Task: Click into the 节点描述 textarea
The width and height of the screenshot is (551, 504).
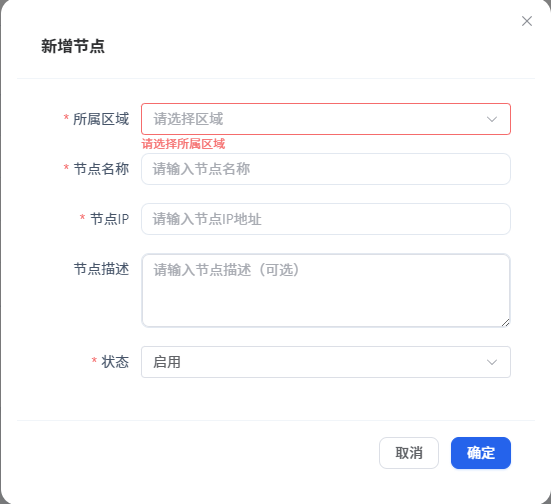Action: [x=326, y=290]
